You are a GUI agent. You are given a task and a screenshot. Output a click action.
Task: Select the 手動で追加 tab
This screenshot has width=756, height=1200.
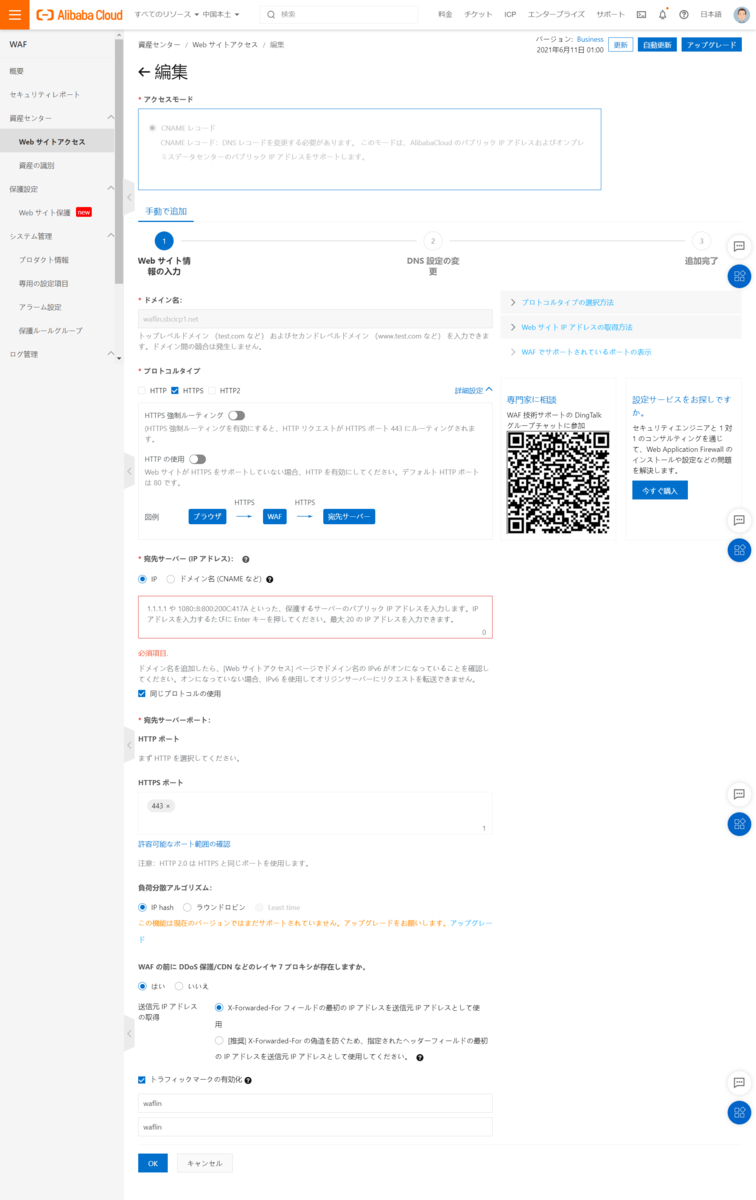point(166,211)
